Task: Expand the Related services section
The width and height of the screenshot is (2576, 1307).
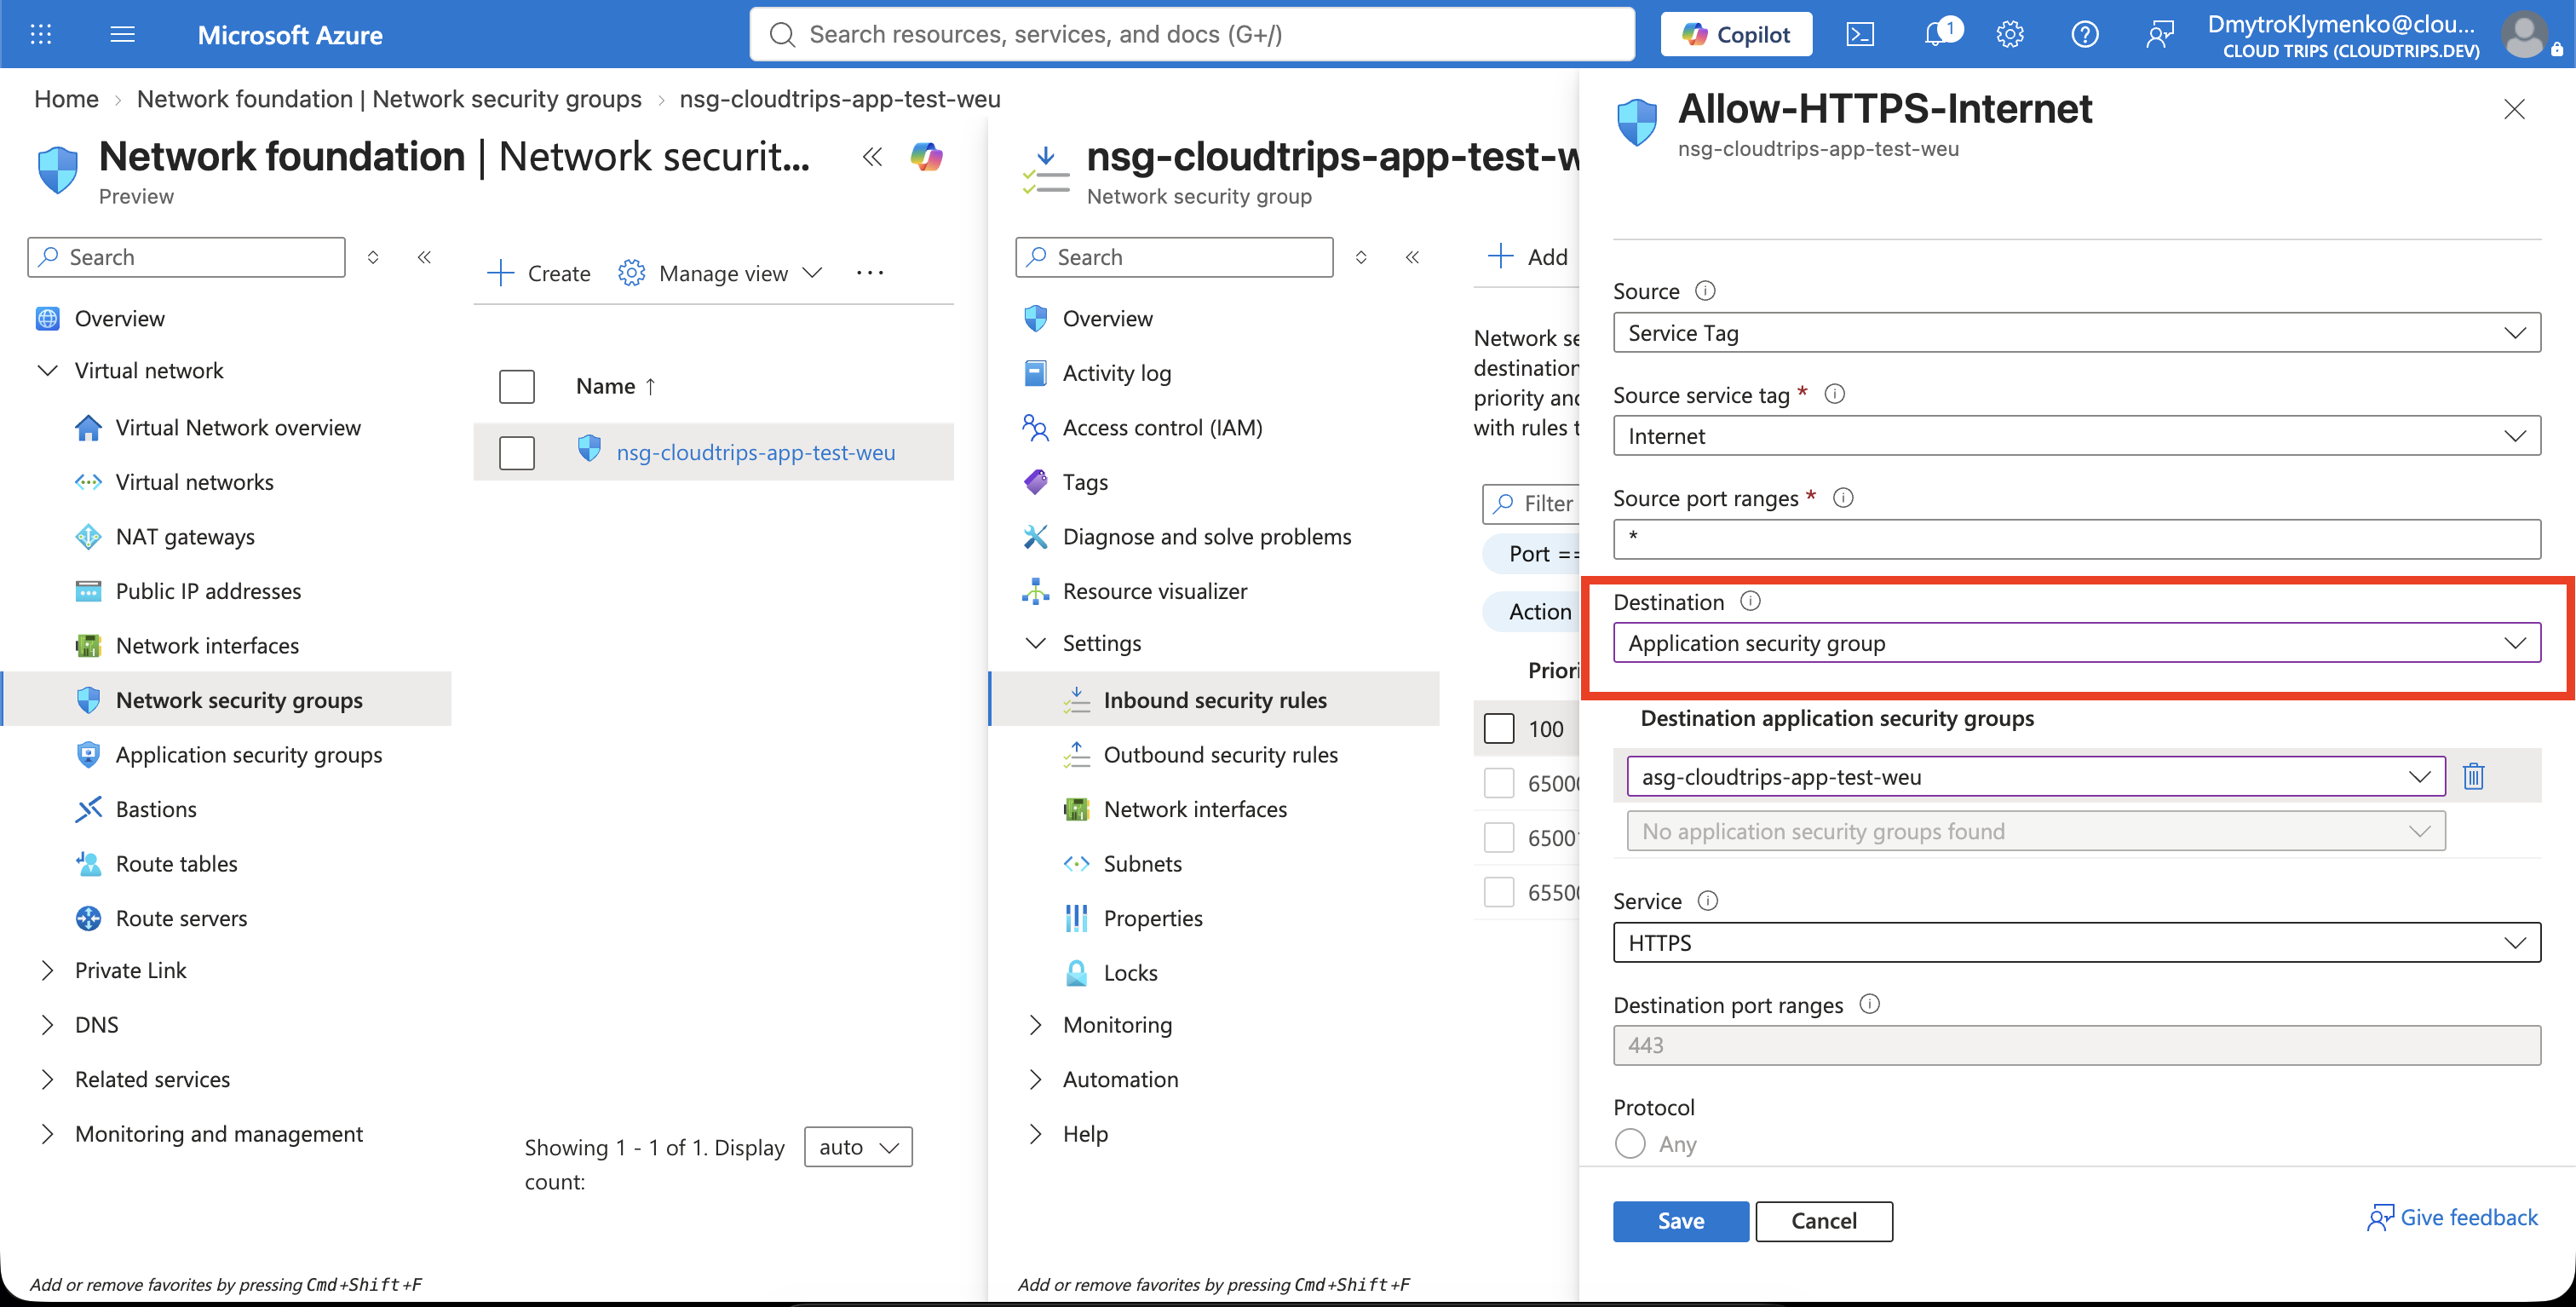Action: tap(47, 1079)
